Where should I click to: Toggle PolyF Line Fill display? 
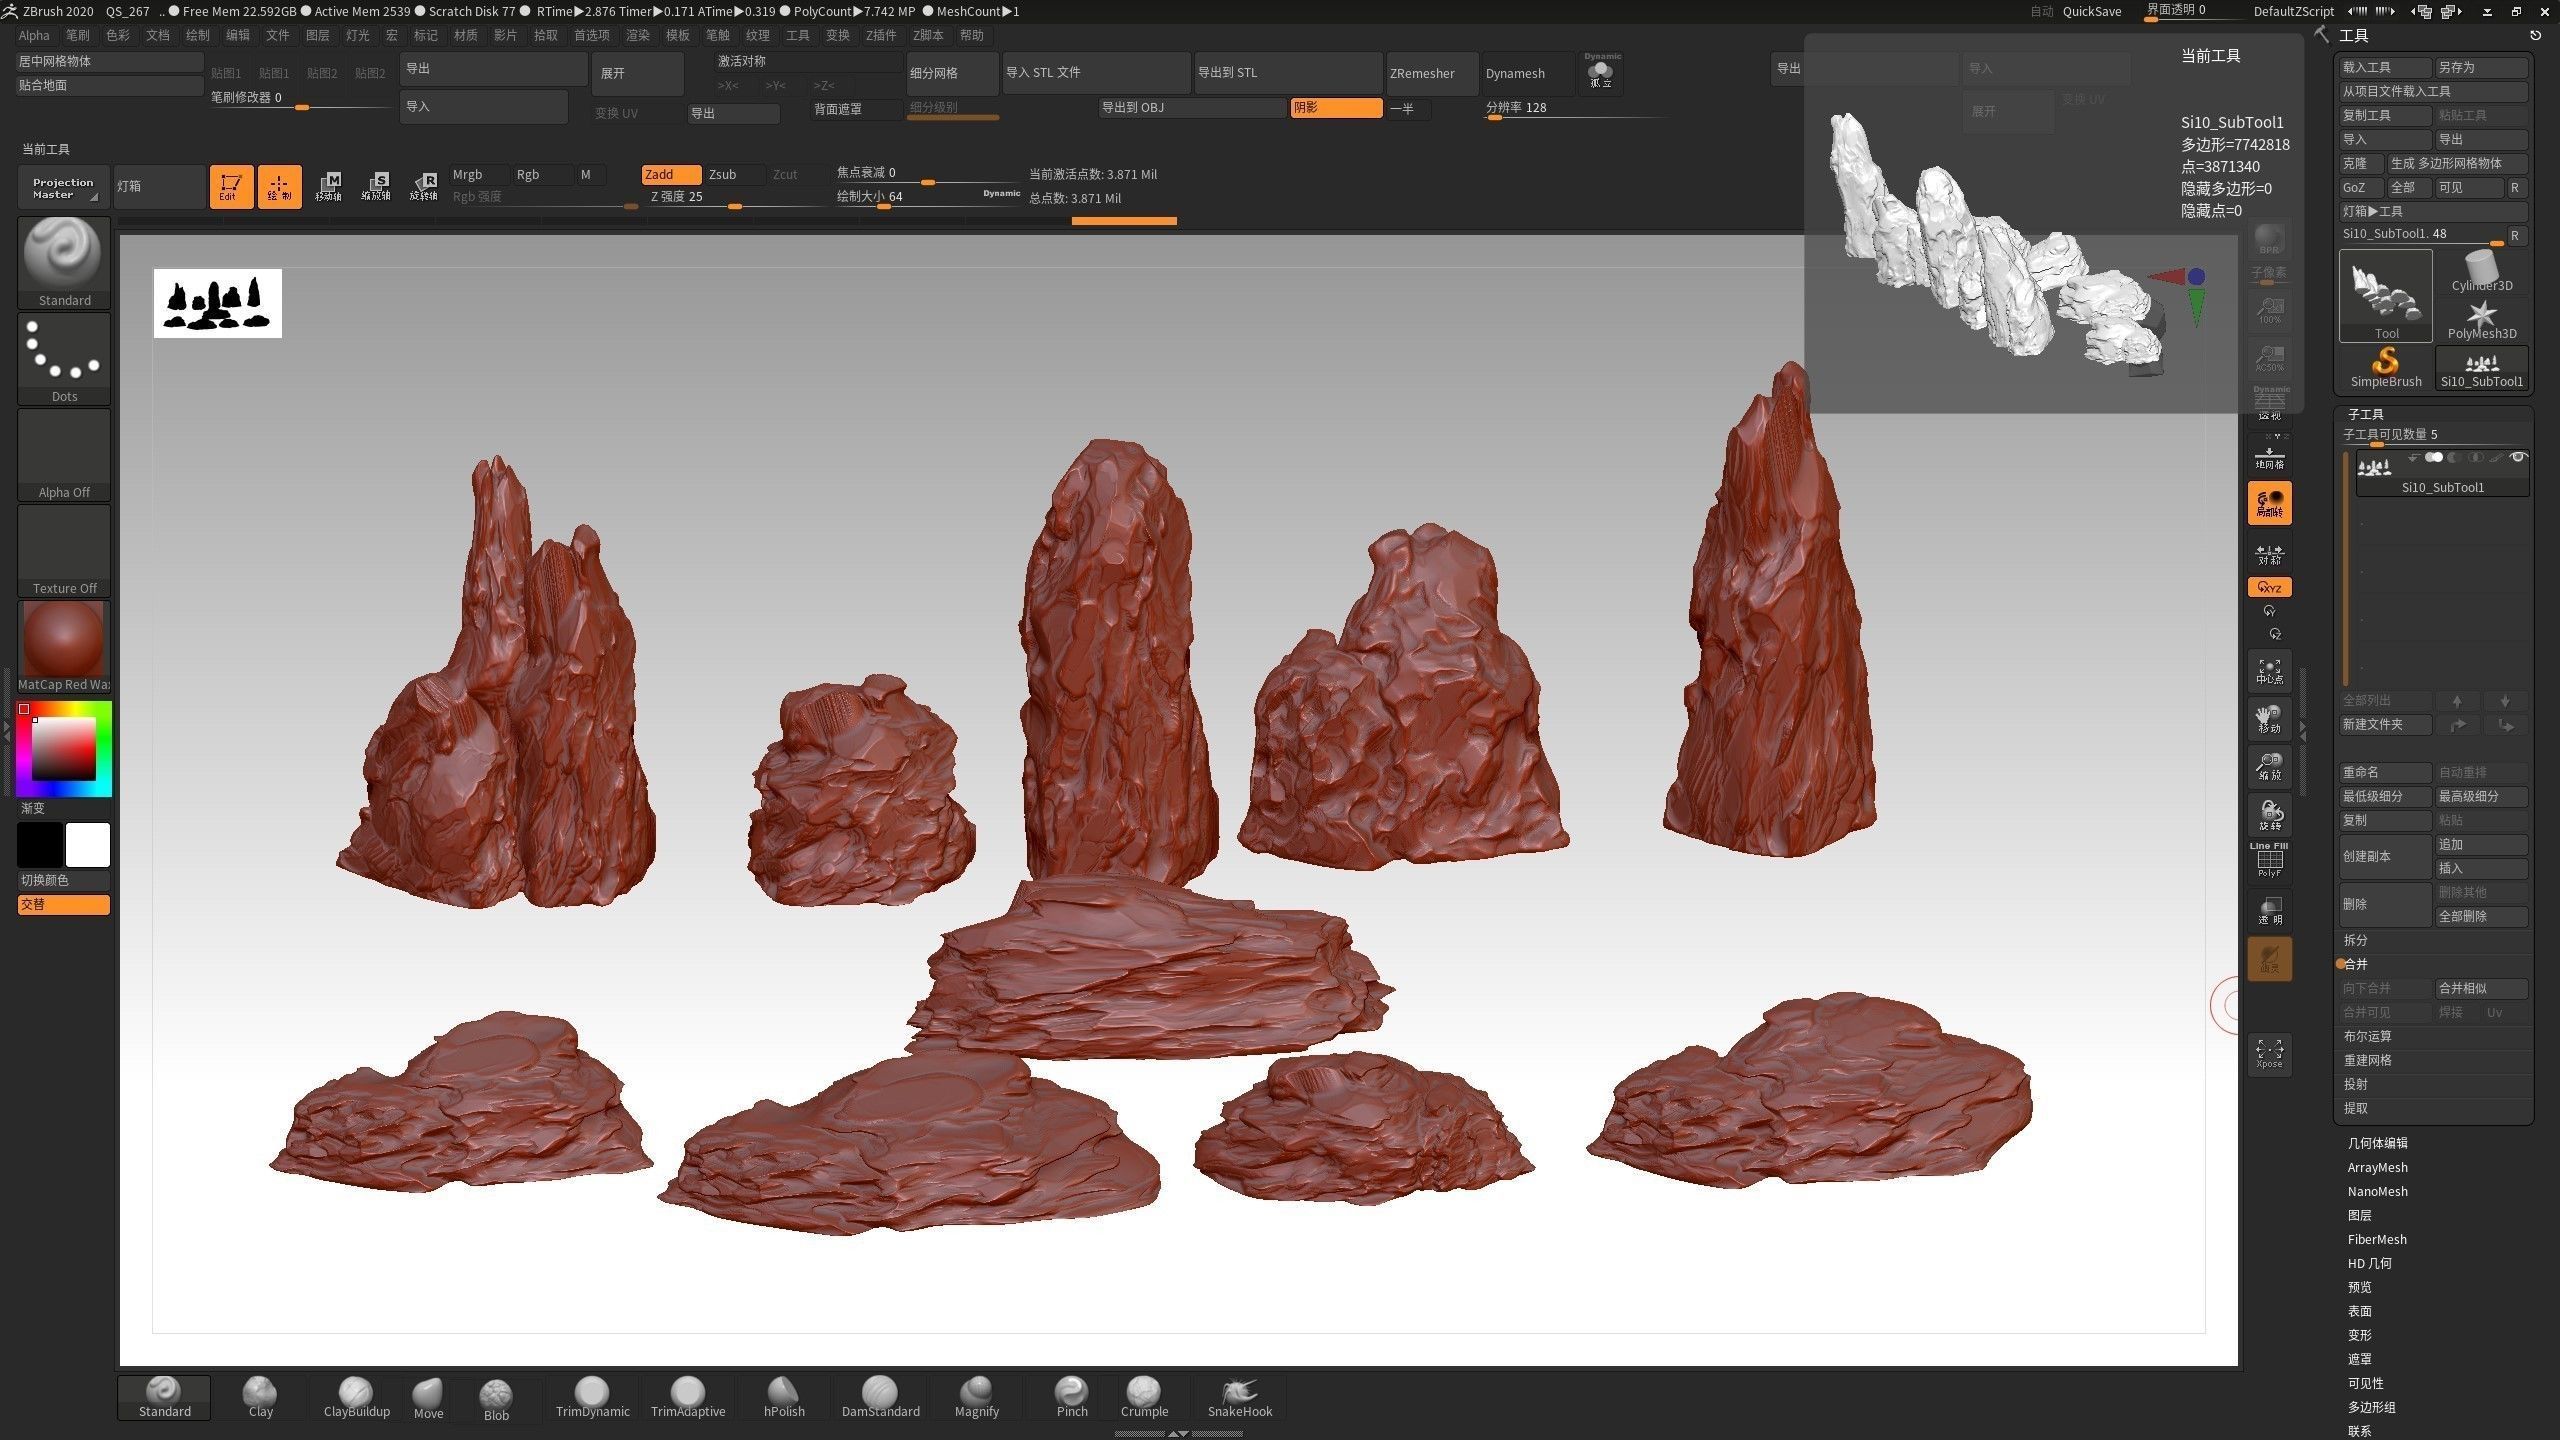pyautogui.click(x=2269, y=860)
